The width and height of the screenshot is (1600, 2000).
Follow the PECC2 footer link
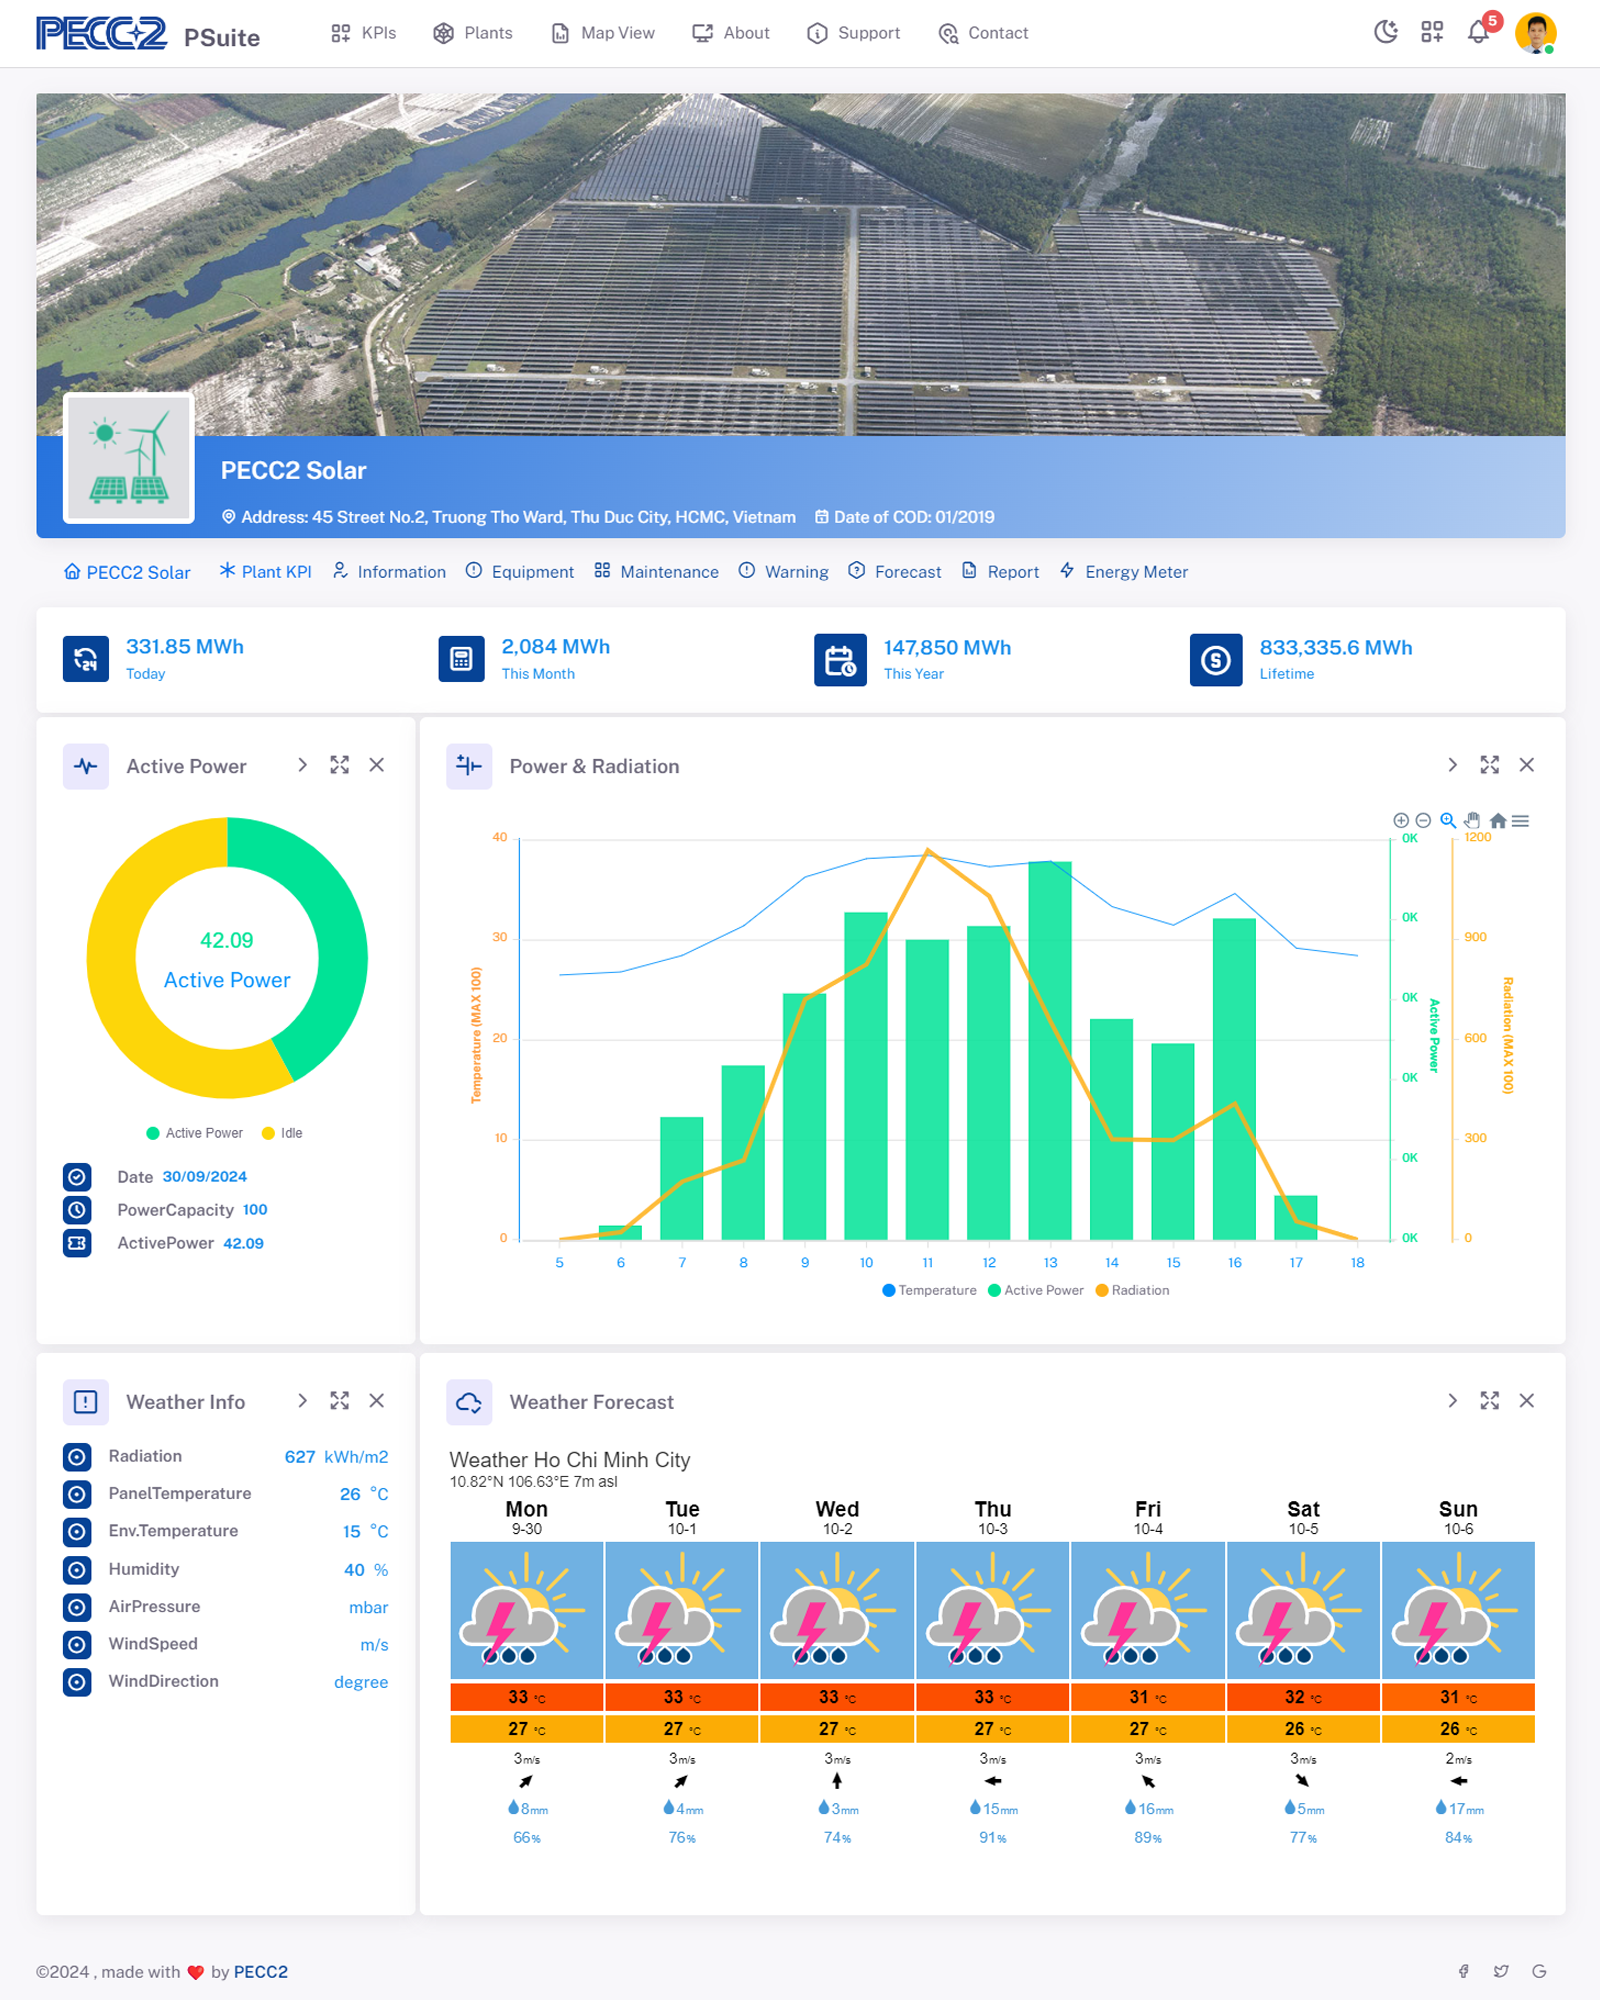pyautogui.click(x=260, y=1972)
